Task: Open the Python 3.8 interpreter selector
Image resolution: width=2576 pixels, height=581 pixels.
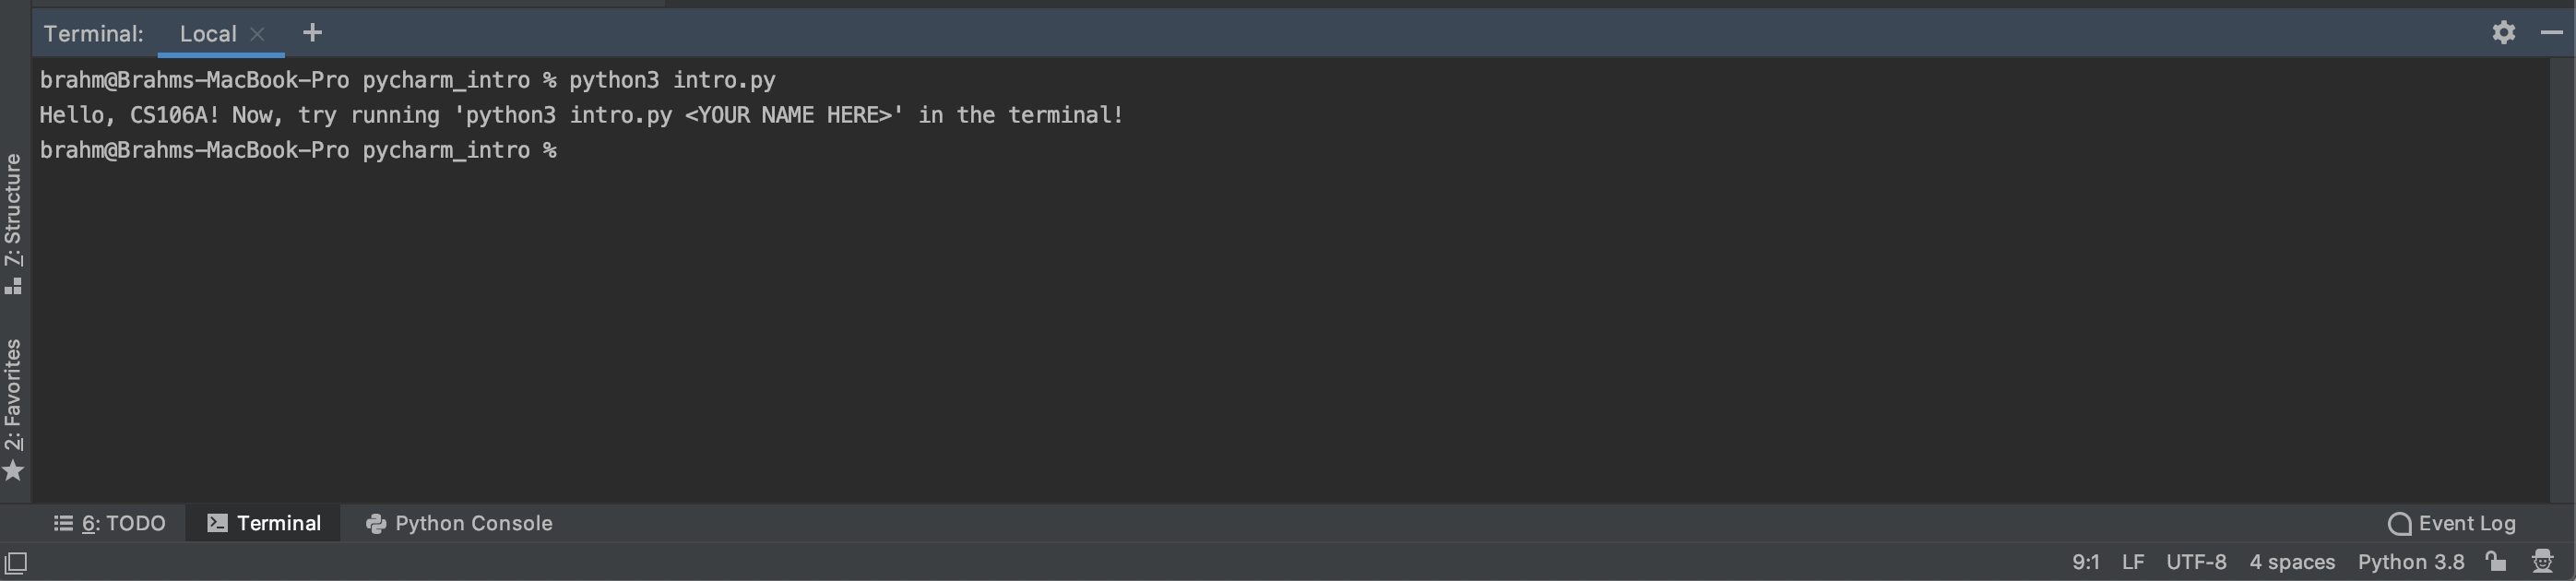Action: pyautogui.click(x=2412, y=561)
